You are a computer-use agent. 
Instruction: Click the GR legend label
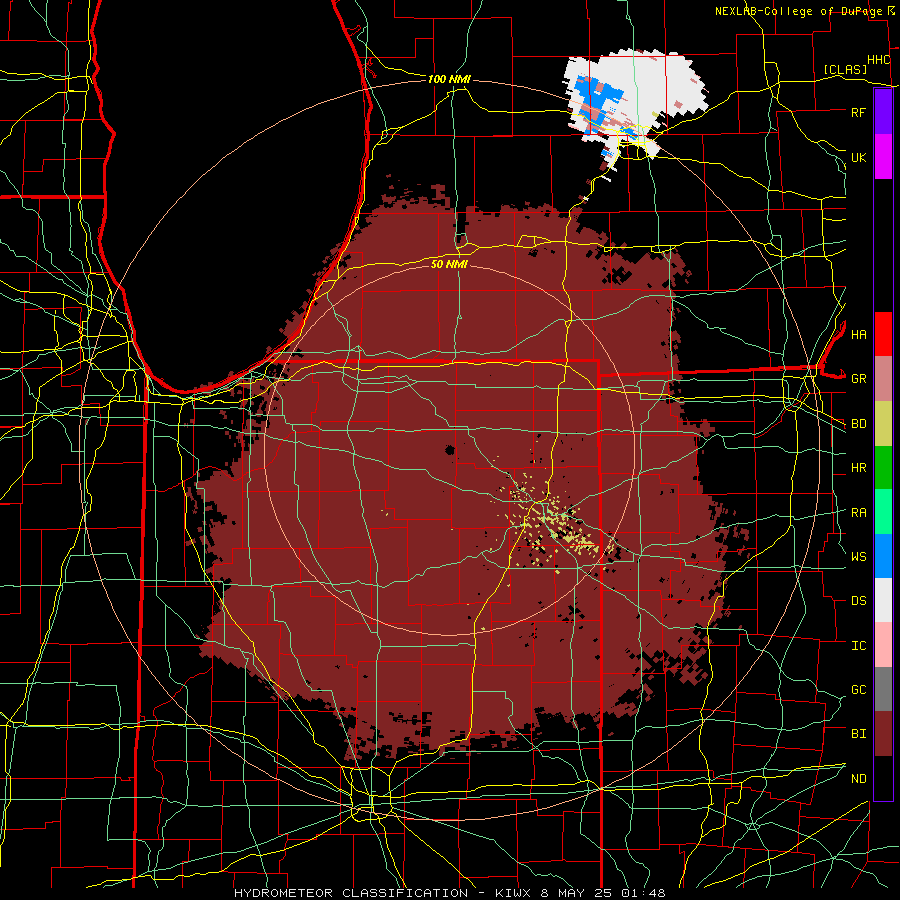858,379
